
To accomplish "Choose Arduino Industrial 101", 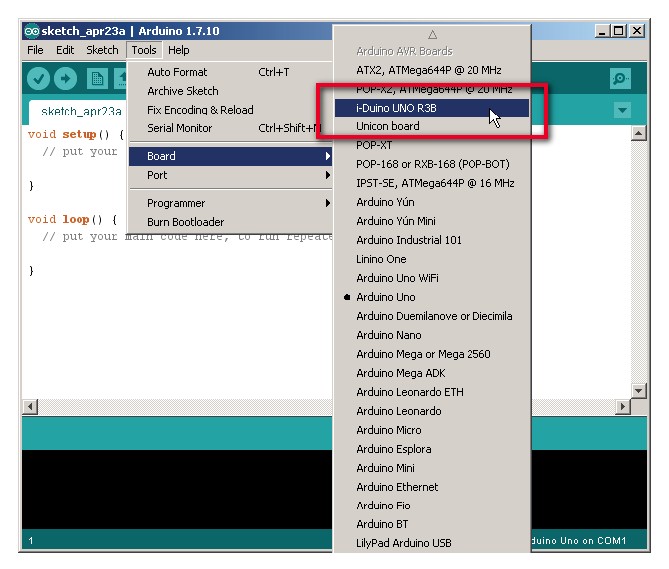I will 432,240.
